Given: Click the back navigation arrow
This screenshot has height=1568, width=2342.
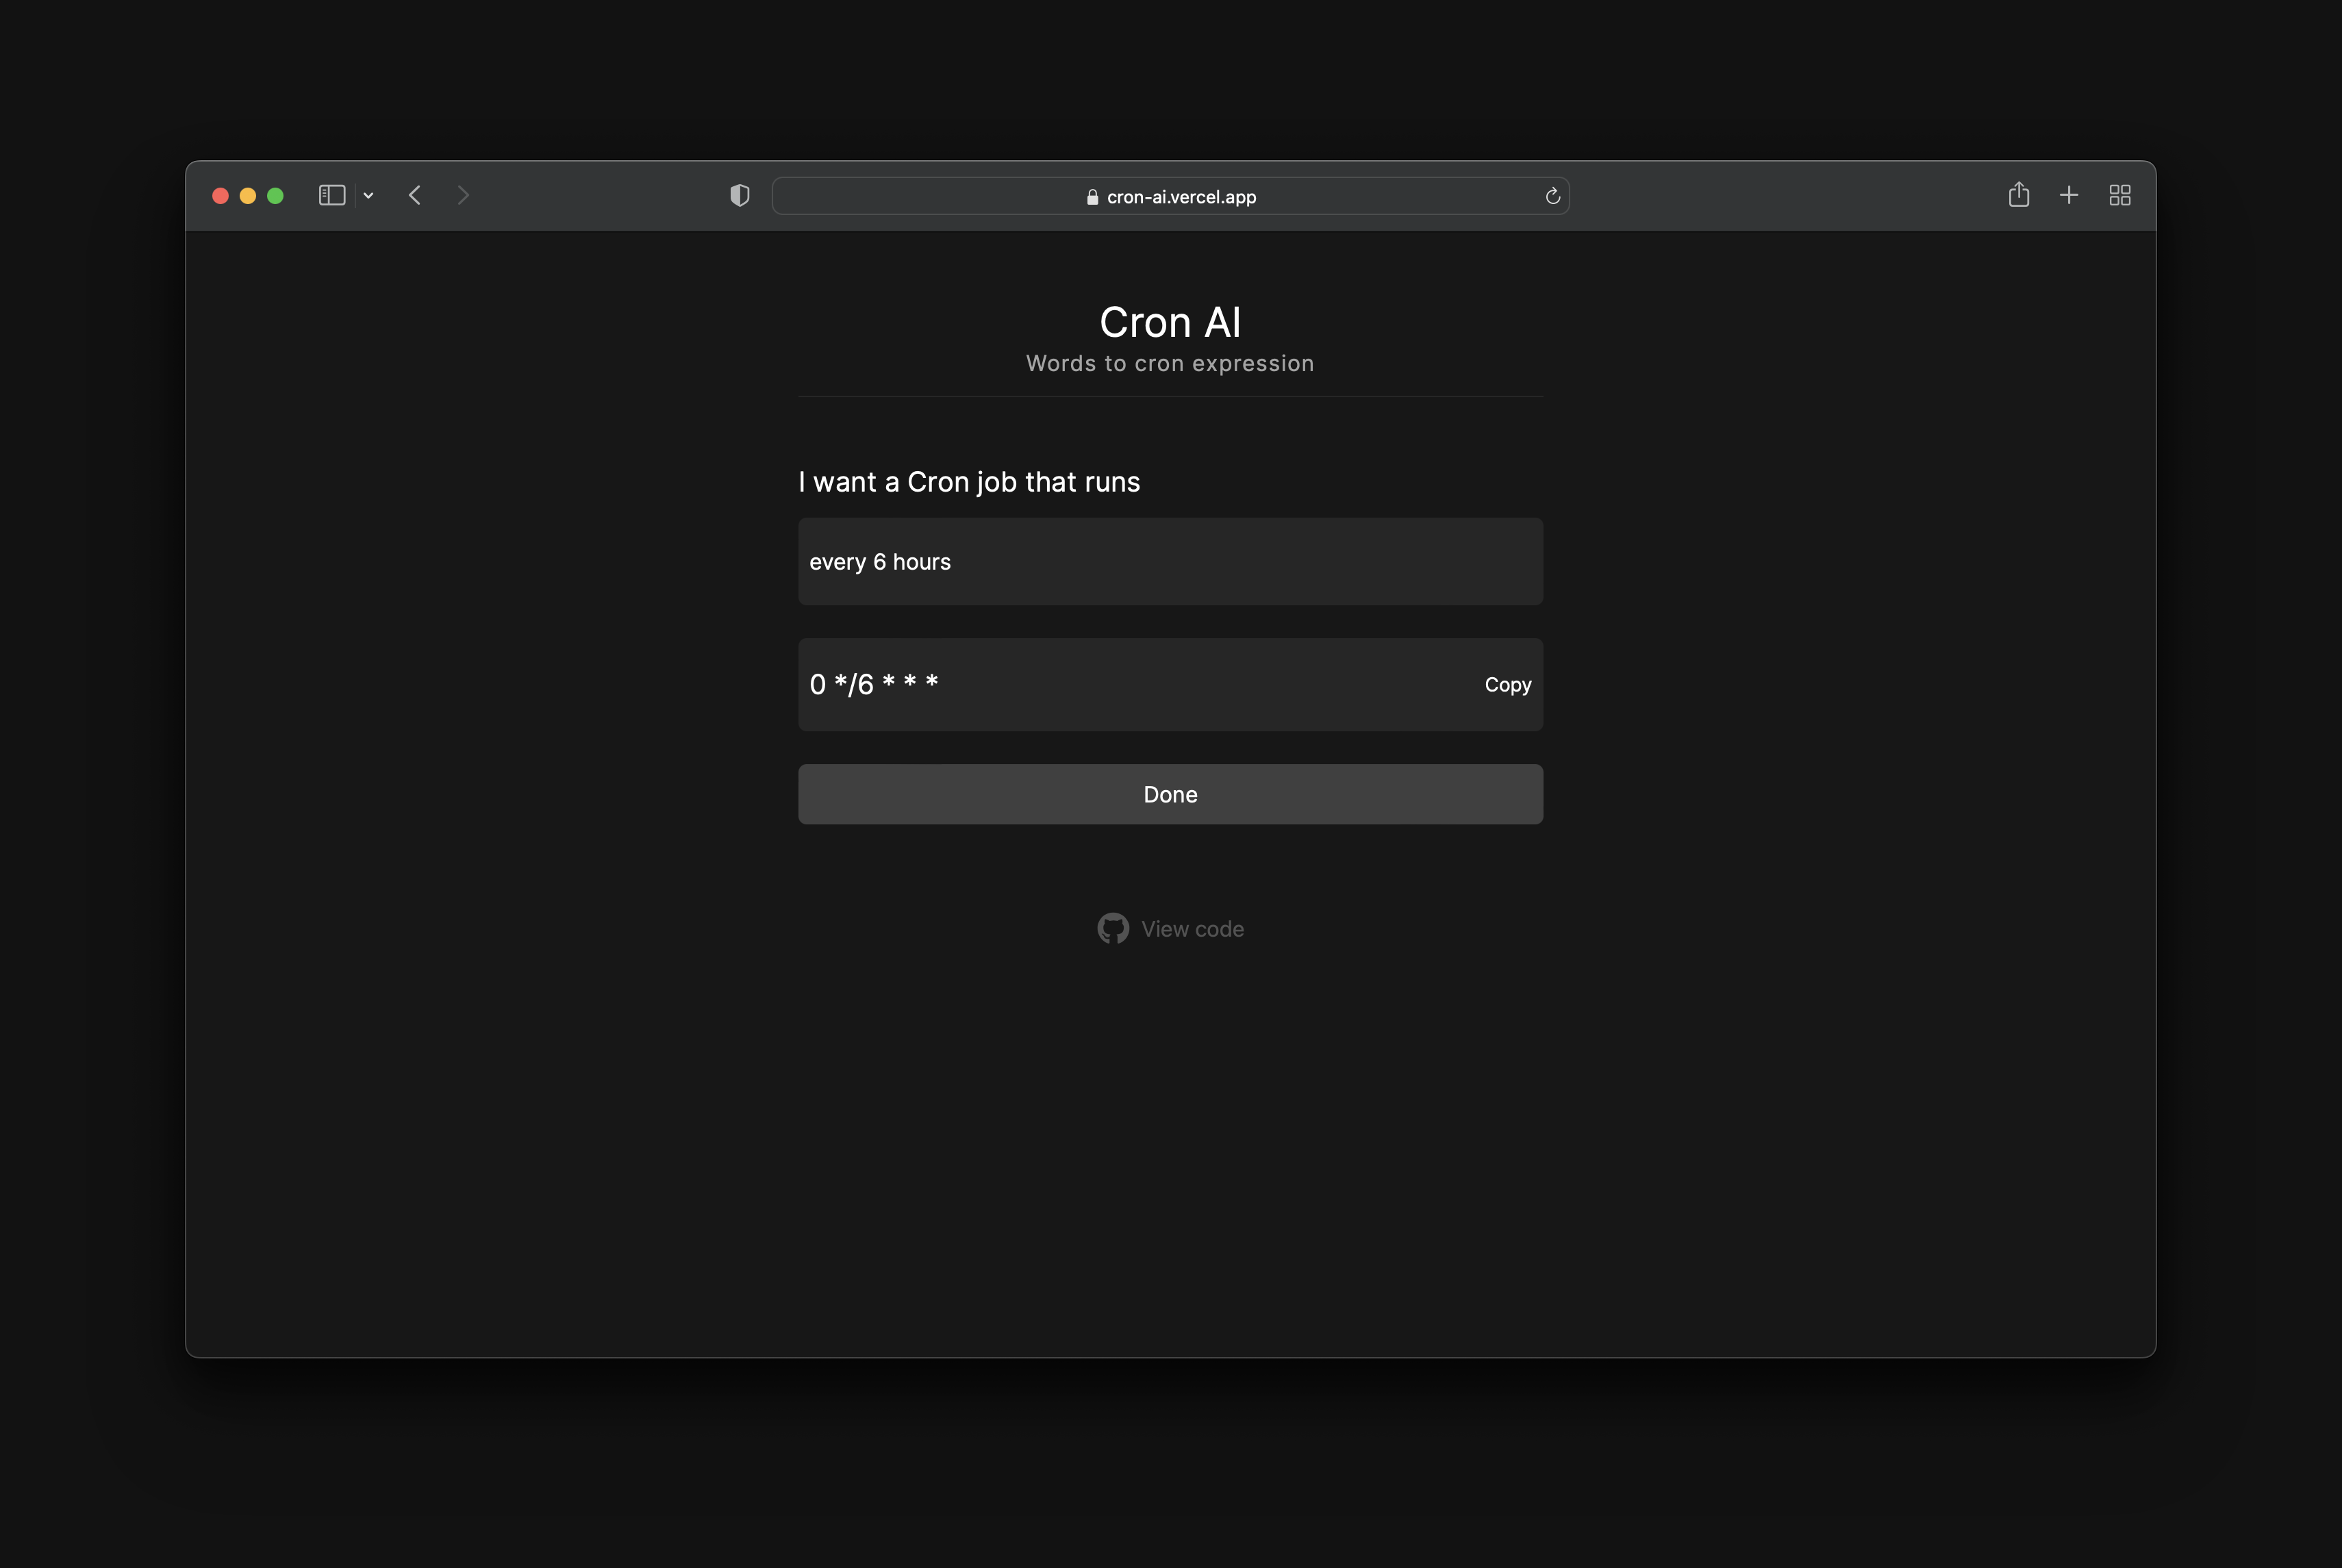Looking at the screenshot, I should (x=415, y=195).
